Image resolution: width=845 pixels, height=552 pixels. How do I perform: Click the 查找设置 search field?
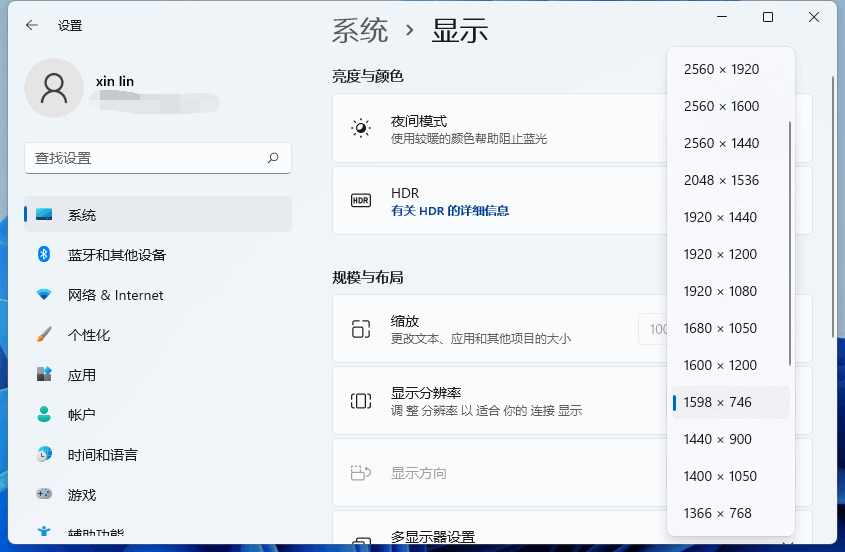point(158,158)
